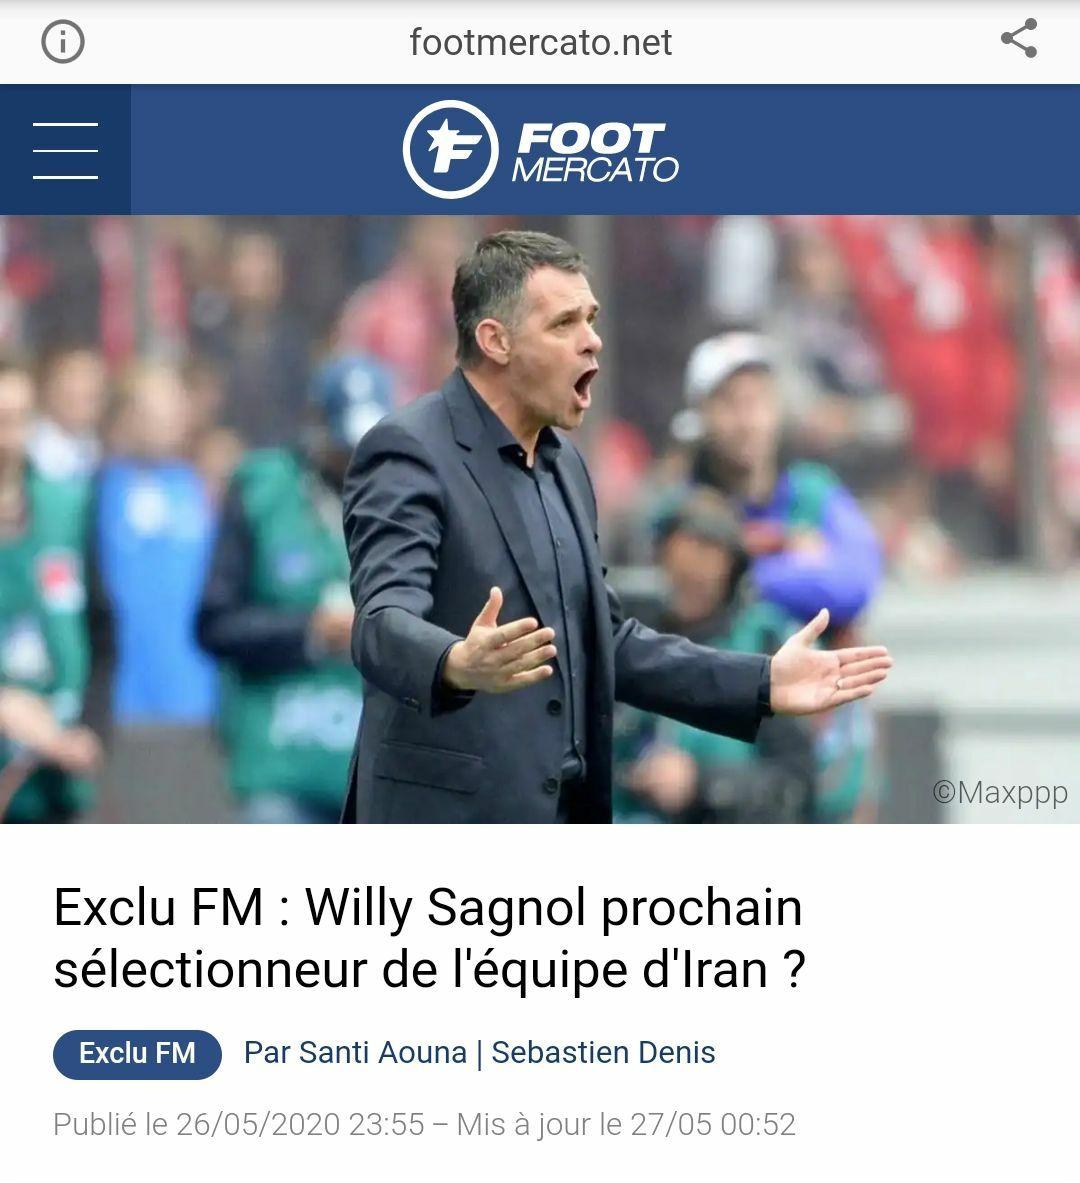This screenshot has height=1183, width=1080.
Task: Click the FOOT MERCATO wordmark
Action: tap(595, 153)
